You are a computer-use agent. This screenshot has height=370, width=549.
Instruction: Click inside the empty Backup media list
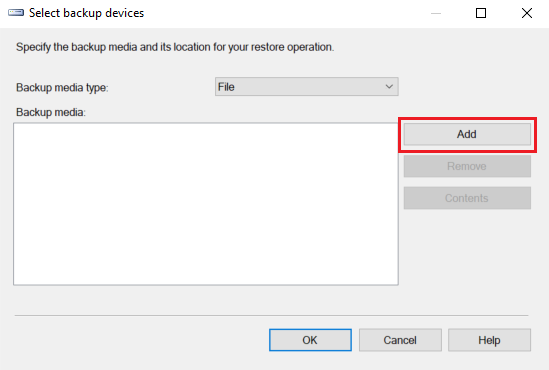tap(206, 204)
